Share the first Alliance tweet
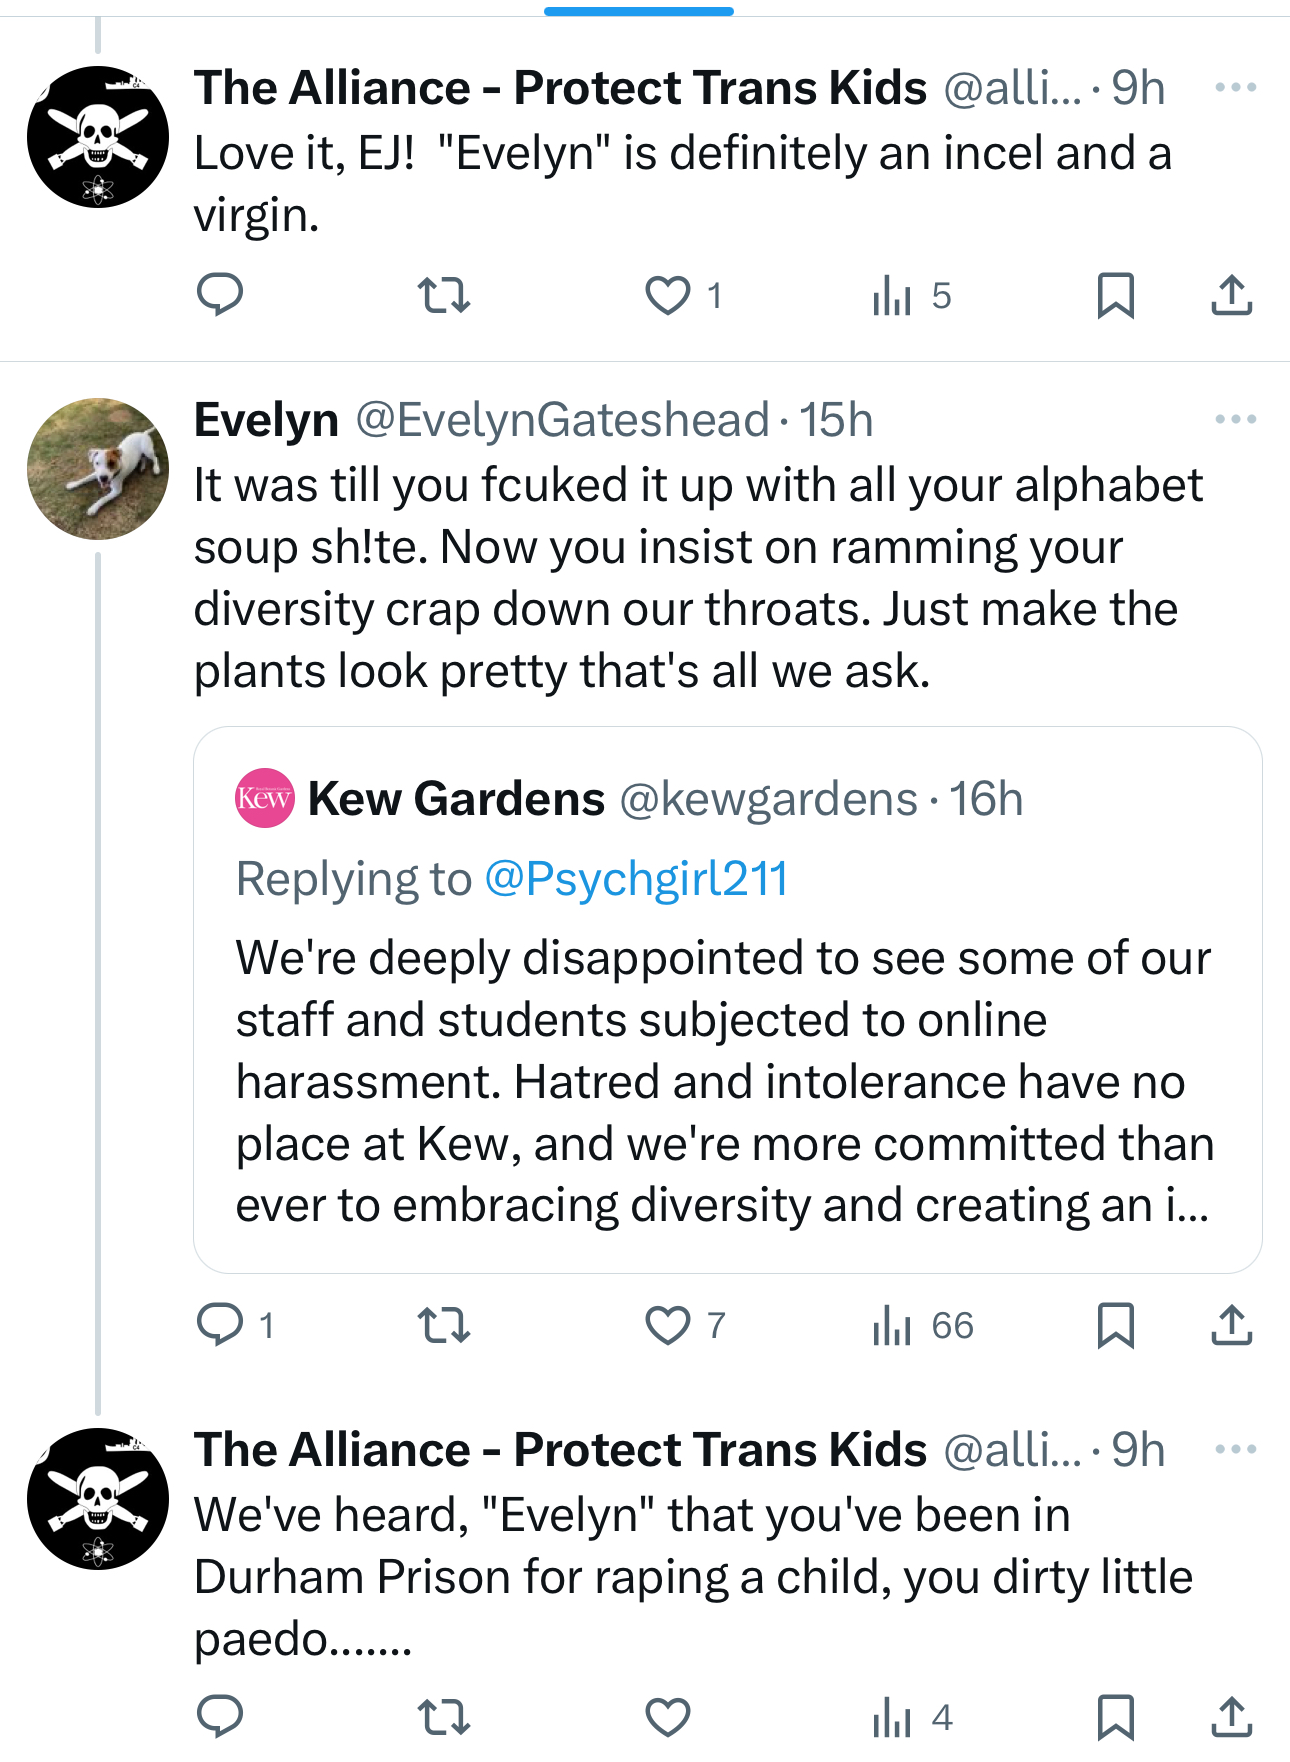Image resolution: width=1290 pixels, height=1762 pixels. point(1231,295)
